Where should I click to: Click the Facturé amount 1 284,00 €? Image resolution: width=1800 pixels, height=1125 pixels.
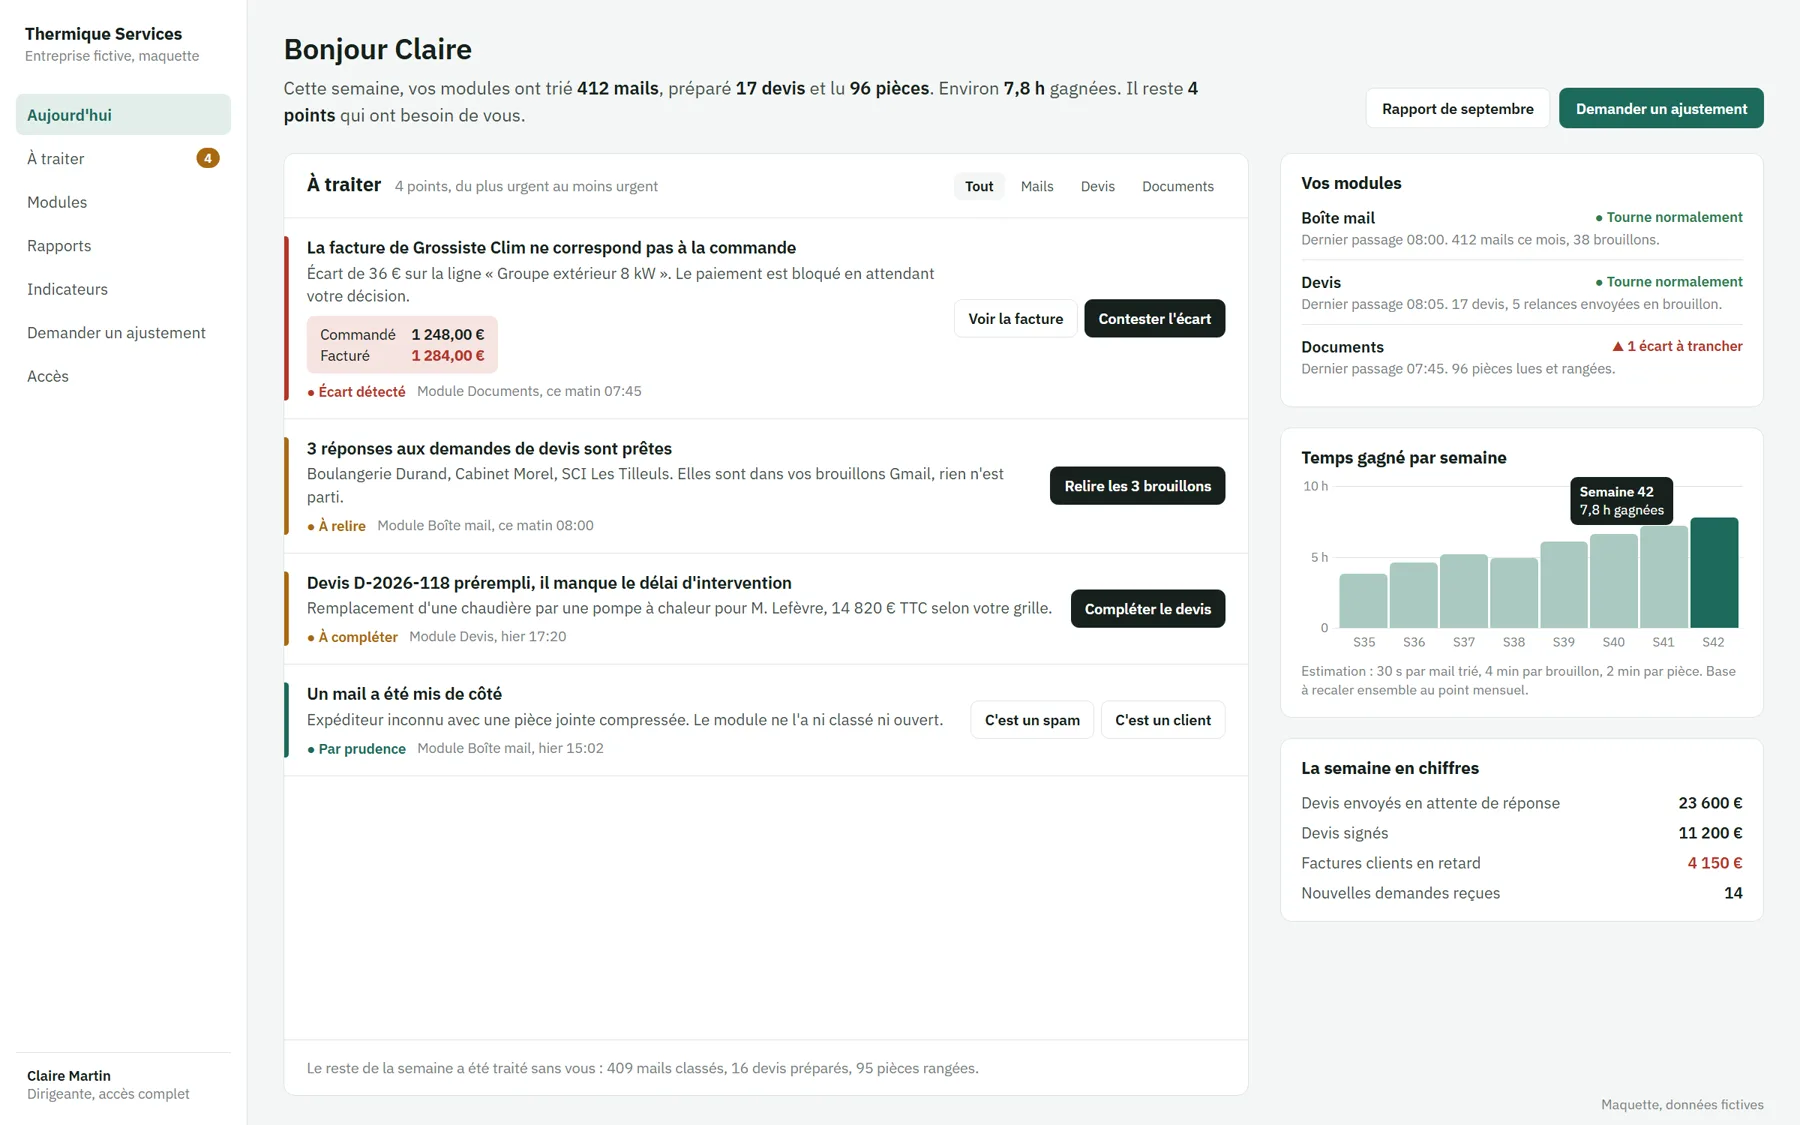(x=447, y=356)
